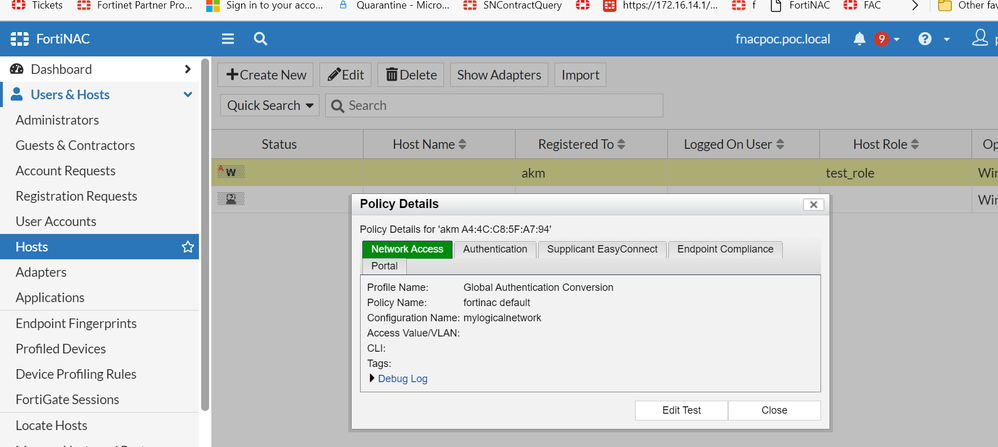Switch to the Authentication tab

(495, 249)
